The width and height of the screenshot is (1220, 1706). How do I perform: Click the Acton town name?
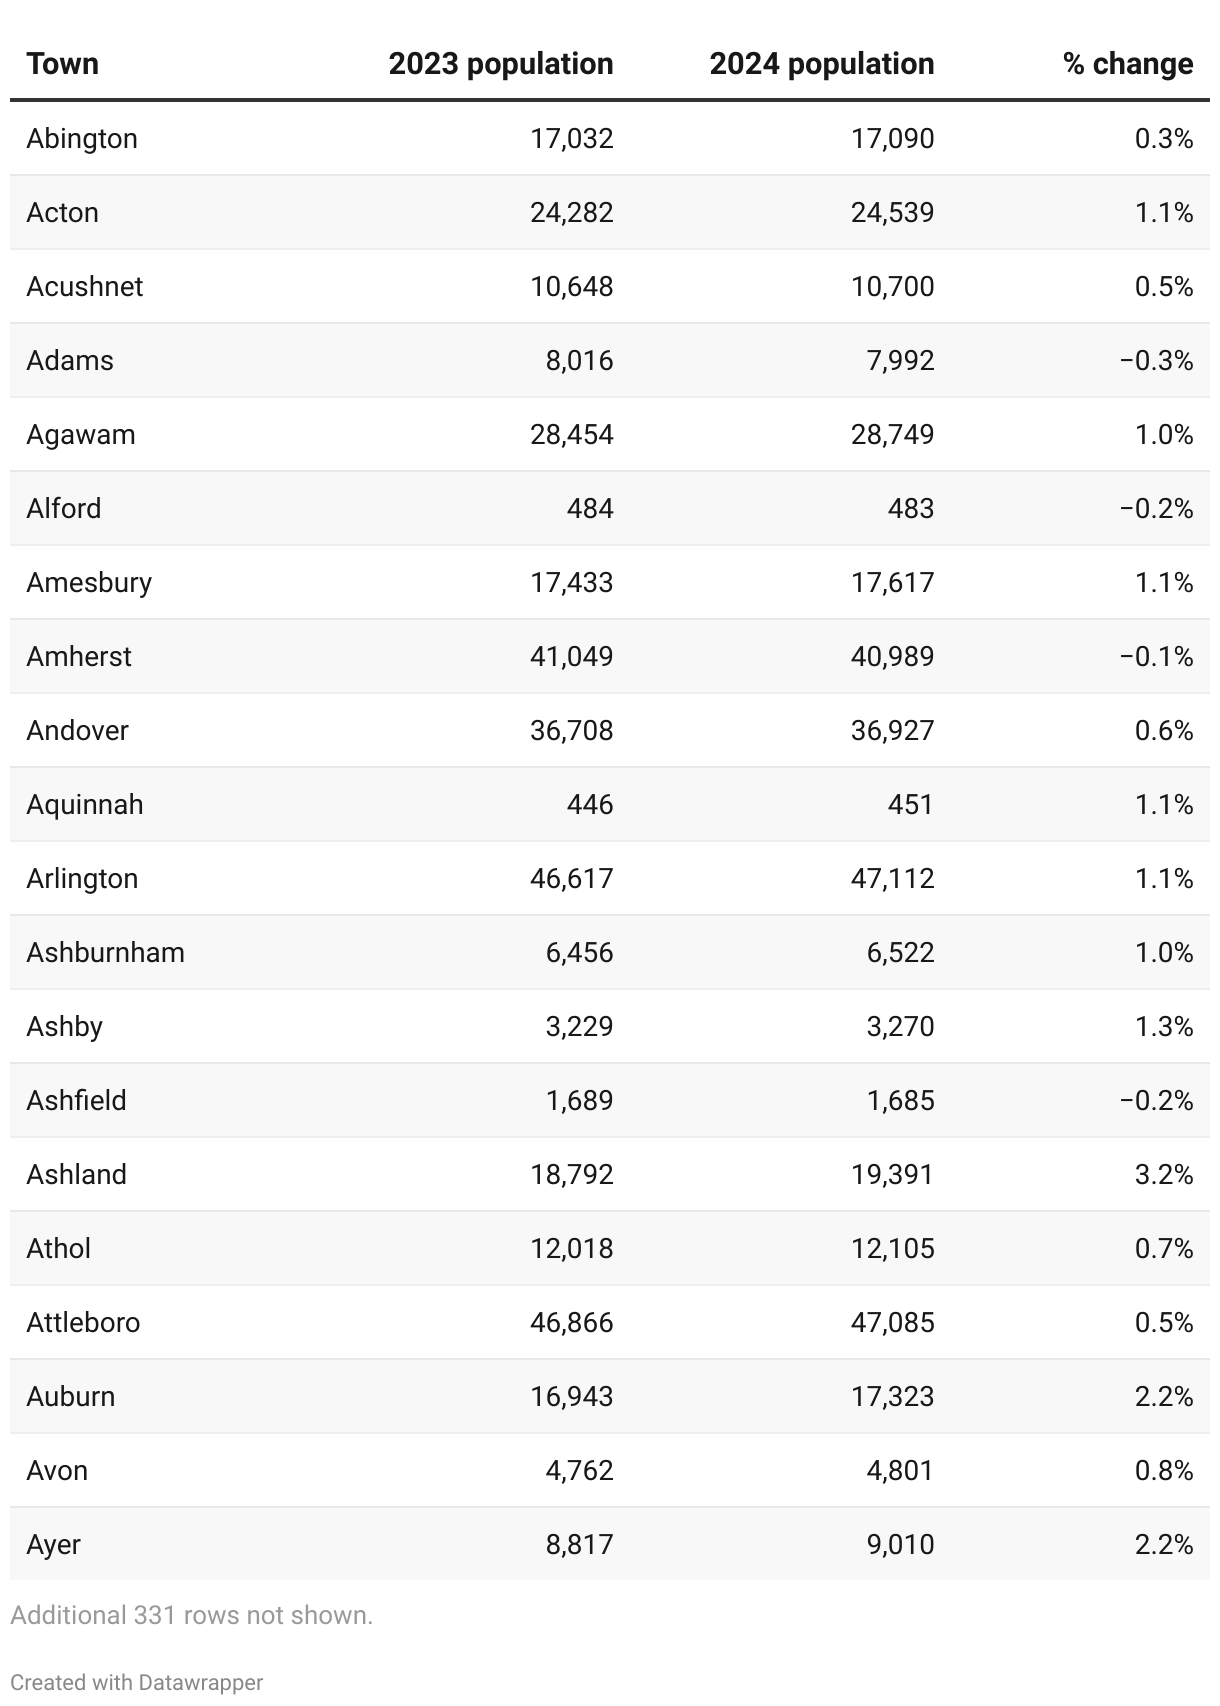[63, 212]
